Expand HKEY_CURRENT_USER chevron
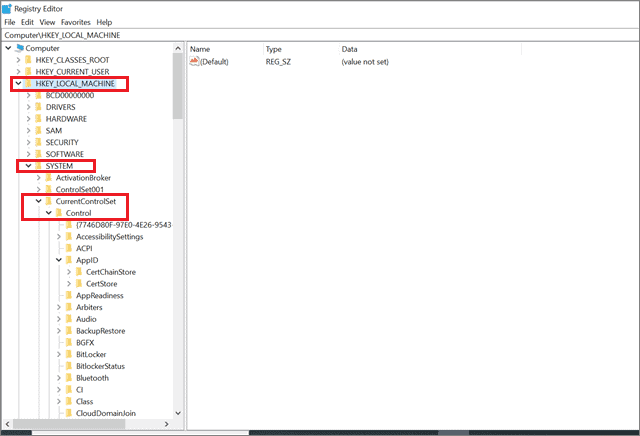The image size is (640, 436). (x=18, y=72)
